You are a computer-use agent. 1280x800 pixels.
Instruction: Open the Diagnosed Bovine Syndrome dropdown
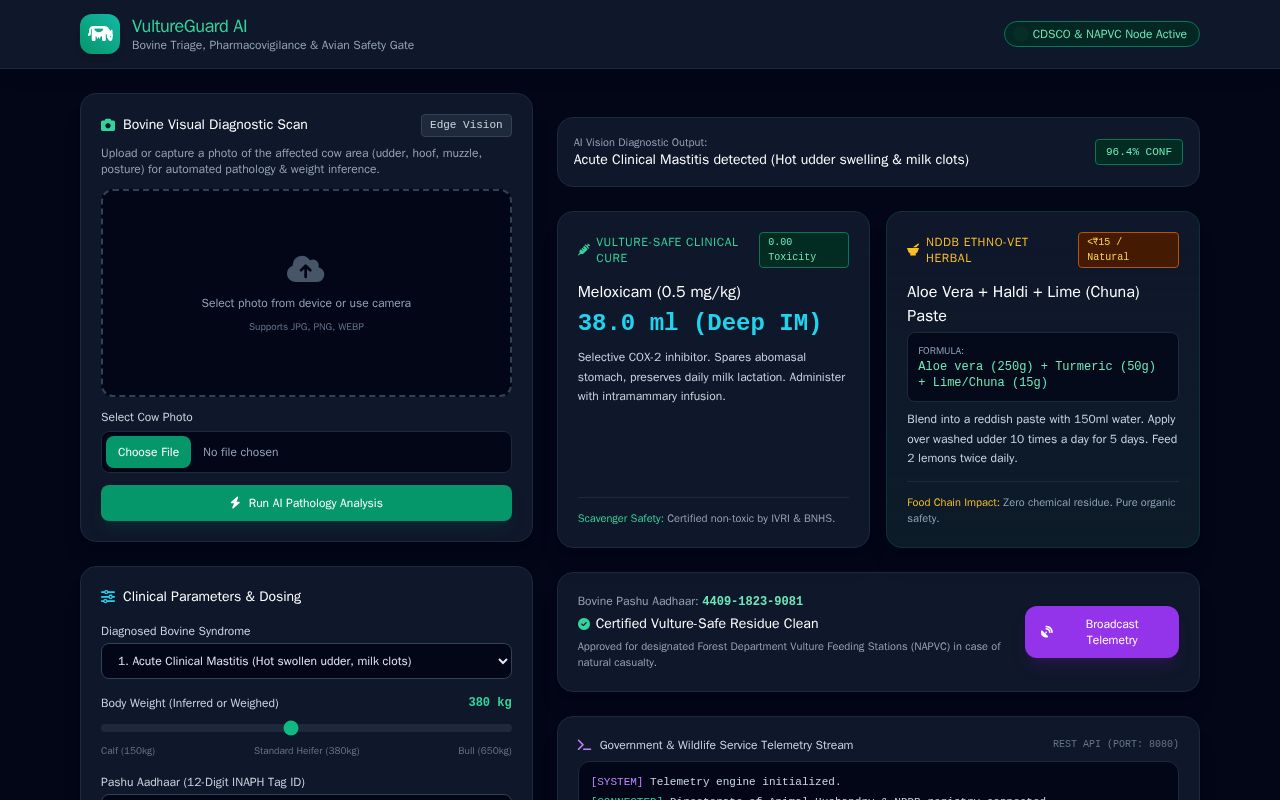pos(306,661)
